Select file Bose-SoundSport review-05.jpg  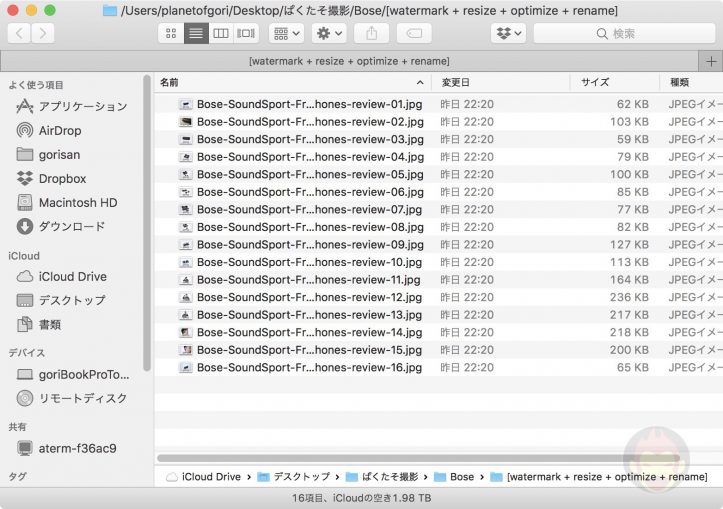coord(439,174)
